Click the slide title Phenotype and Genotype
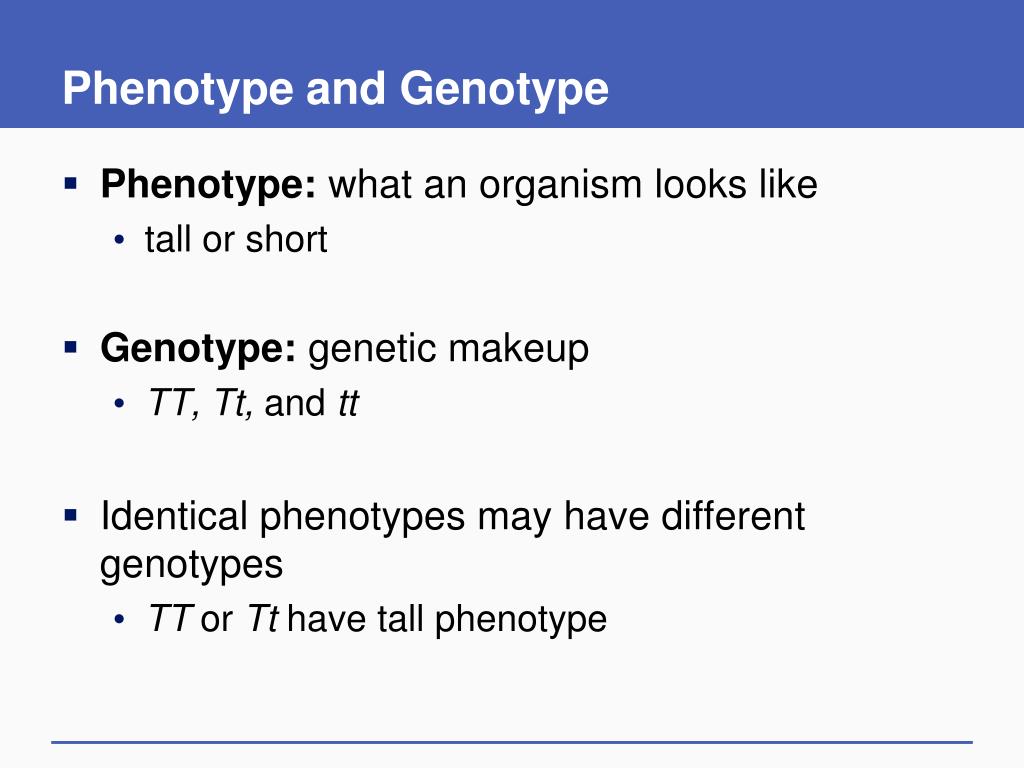This screenshot has height=768, width=1024. tap(336, 89)
